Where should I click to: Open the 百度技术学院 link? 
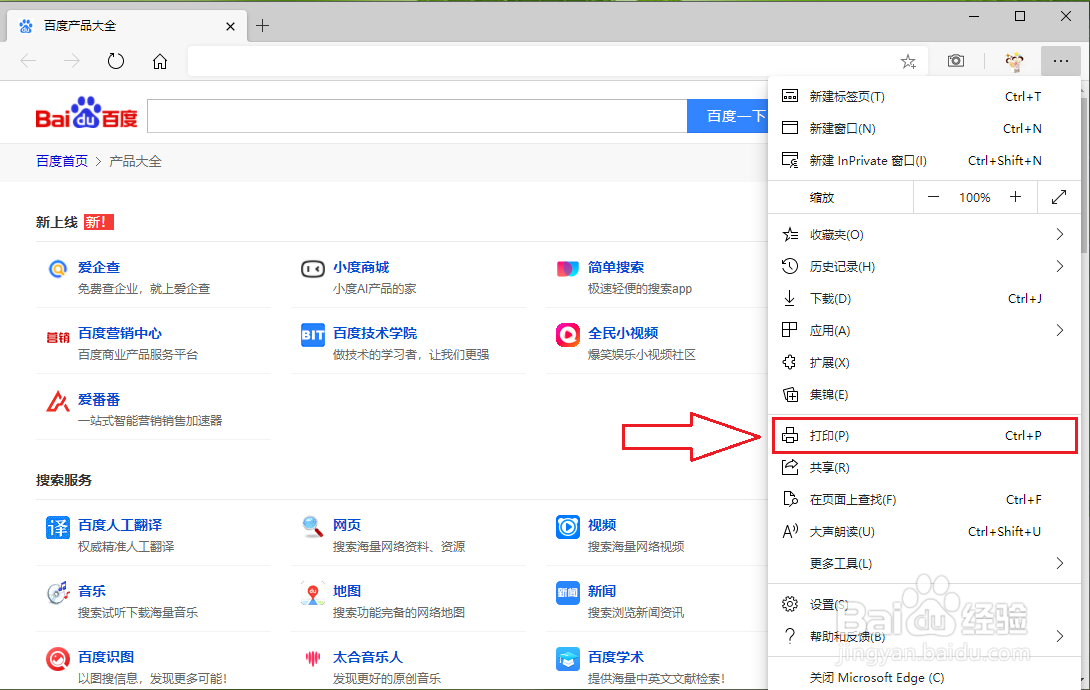(375, 334)
